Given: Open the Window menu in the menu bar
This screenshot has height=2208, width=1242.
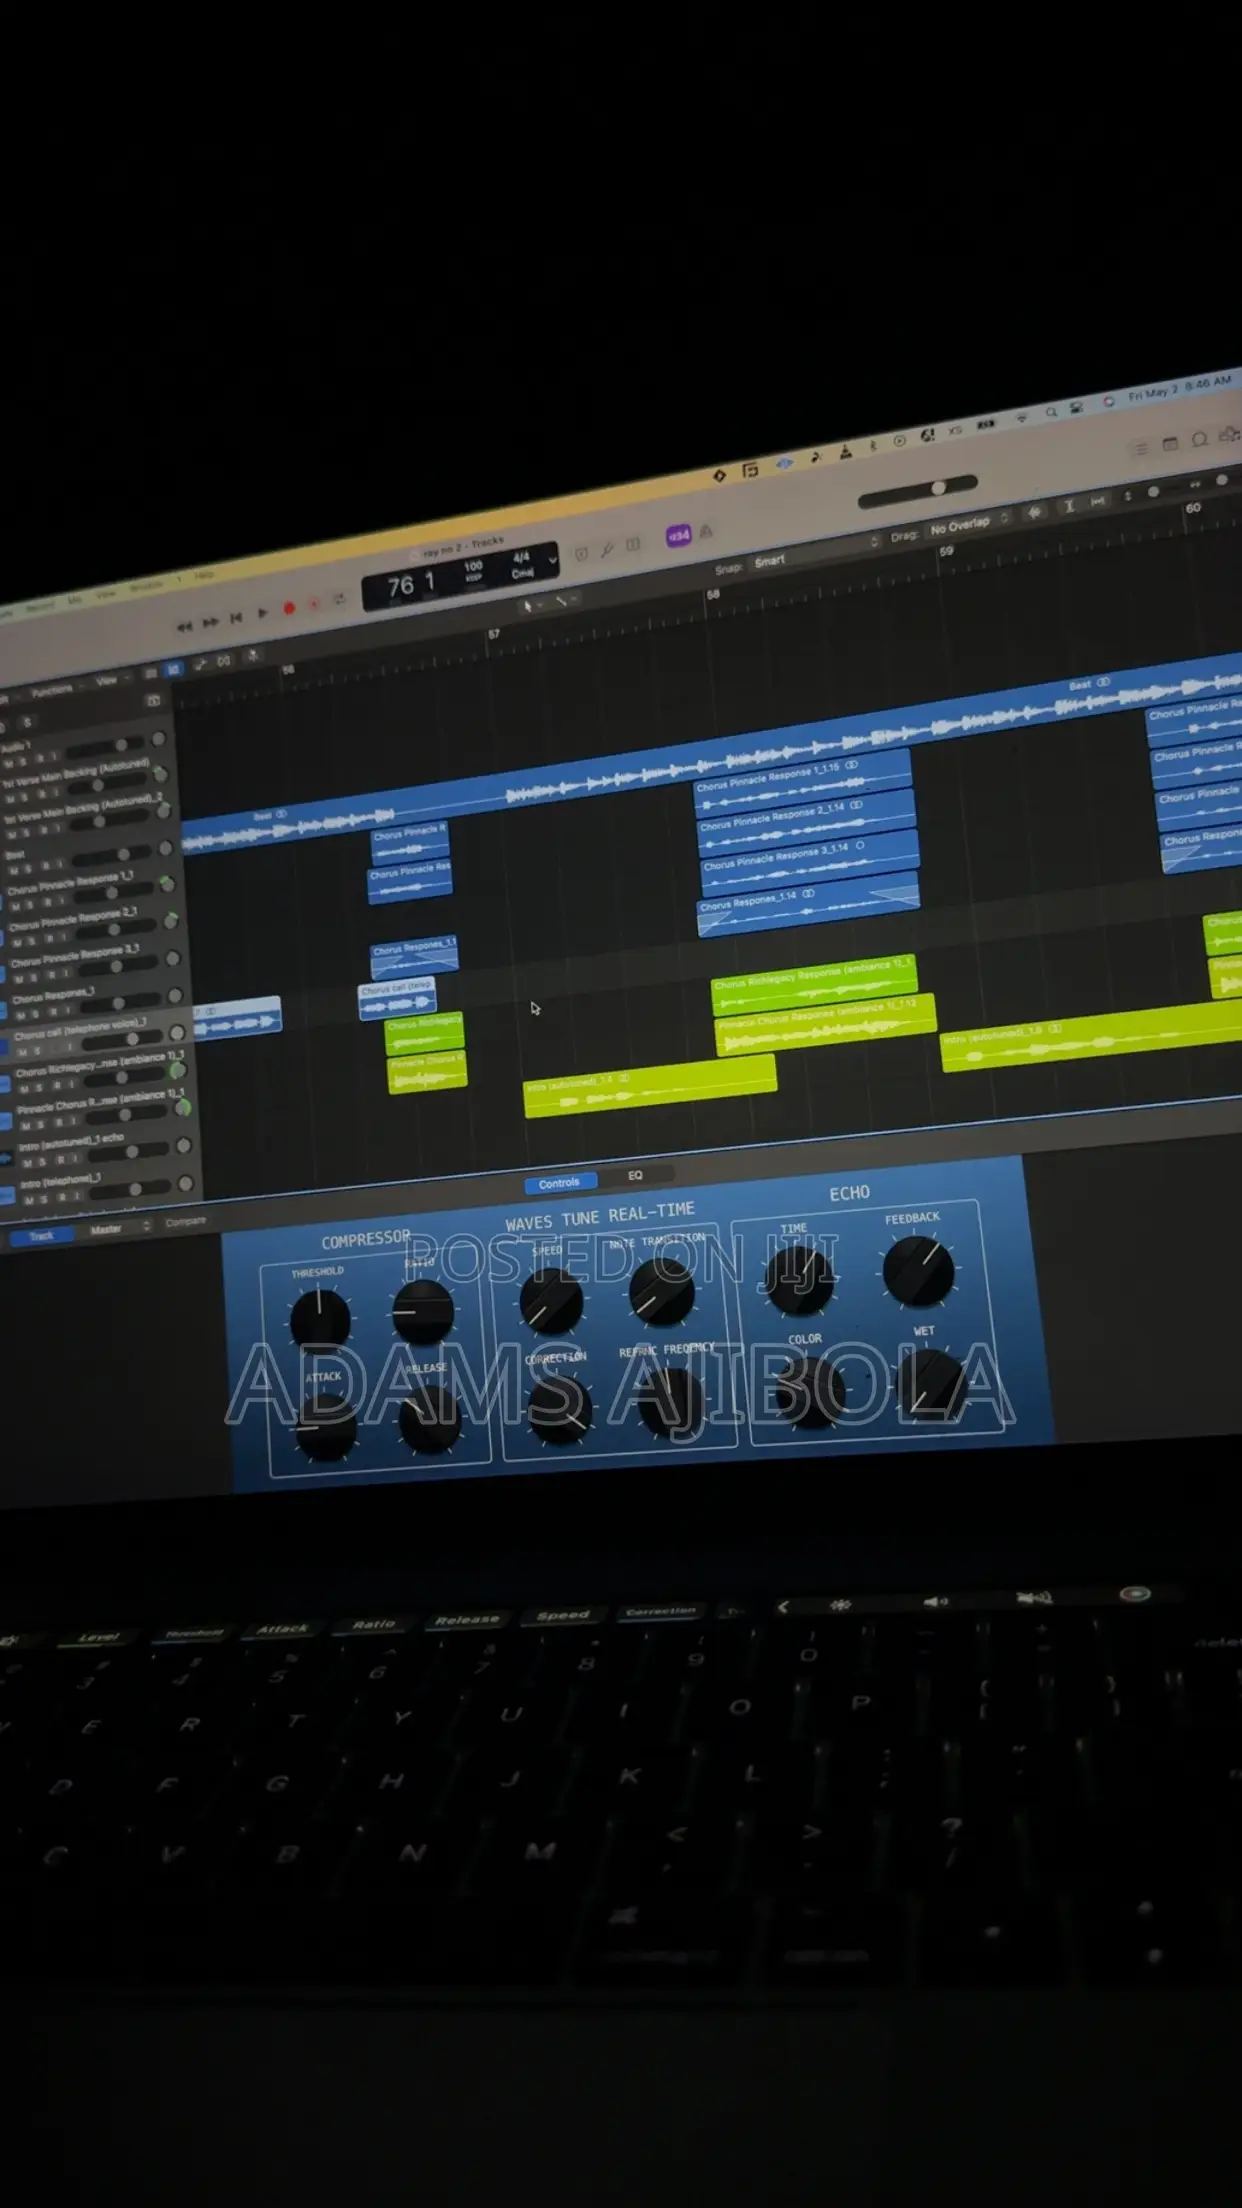Looking at the screenshot, I should [x=145, y=586].
